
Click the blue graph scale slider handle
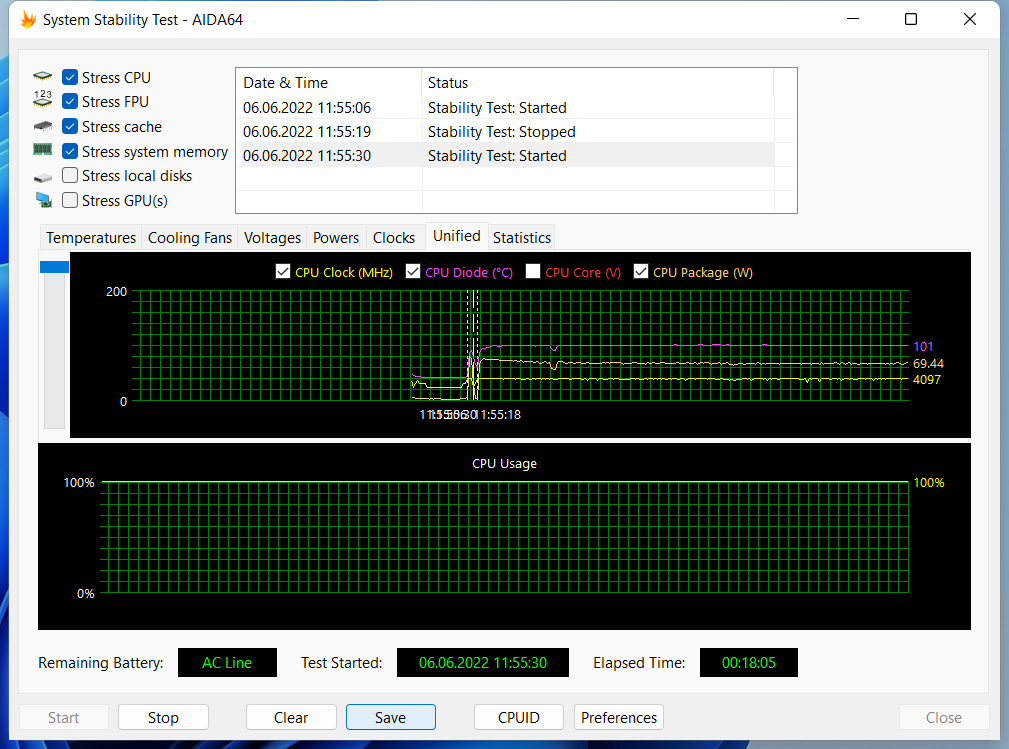54,266
